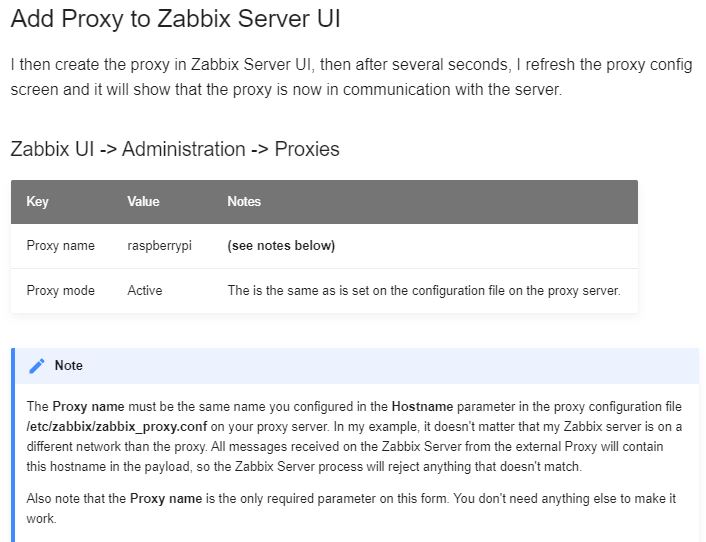Click the "Zabbix UI -> Administration -> Proxies" subheading
The height and width of the screenshot is (542, 706).
coord(175,150)
